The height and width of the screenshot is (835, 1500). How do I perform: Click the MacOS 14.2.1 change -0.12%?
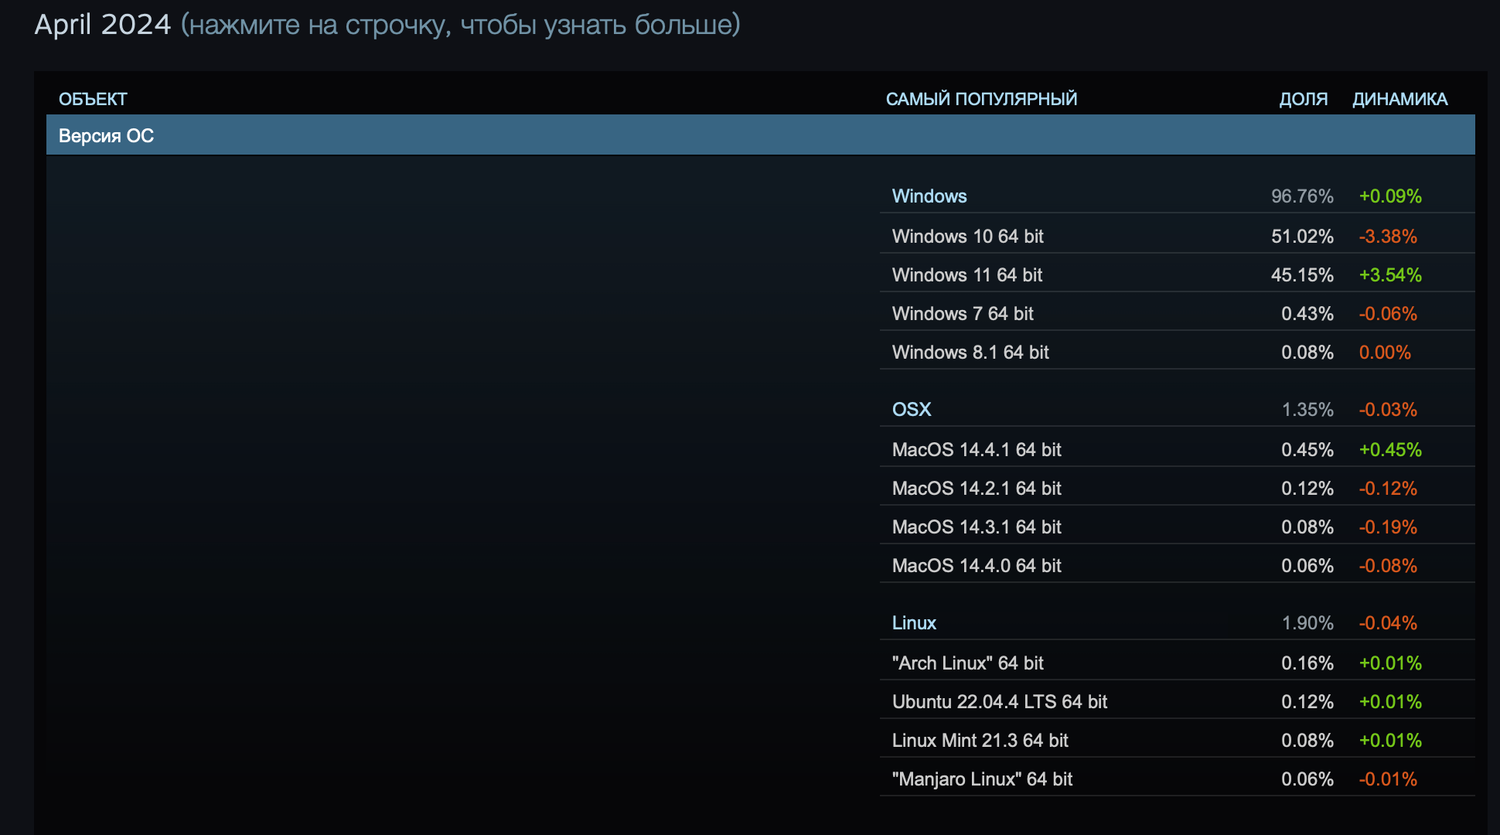click(x=1388, y=488)
